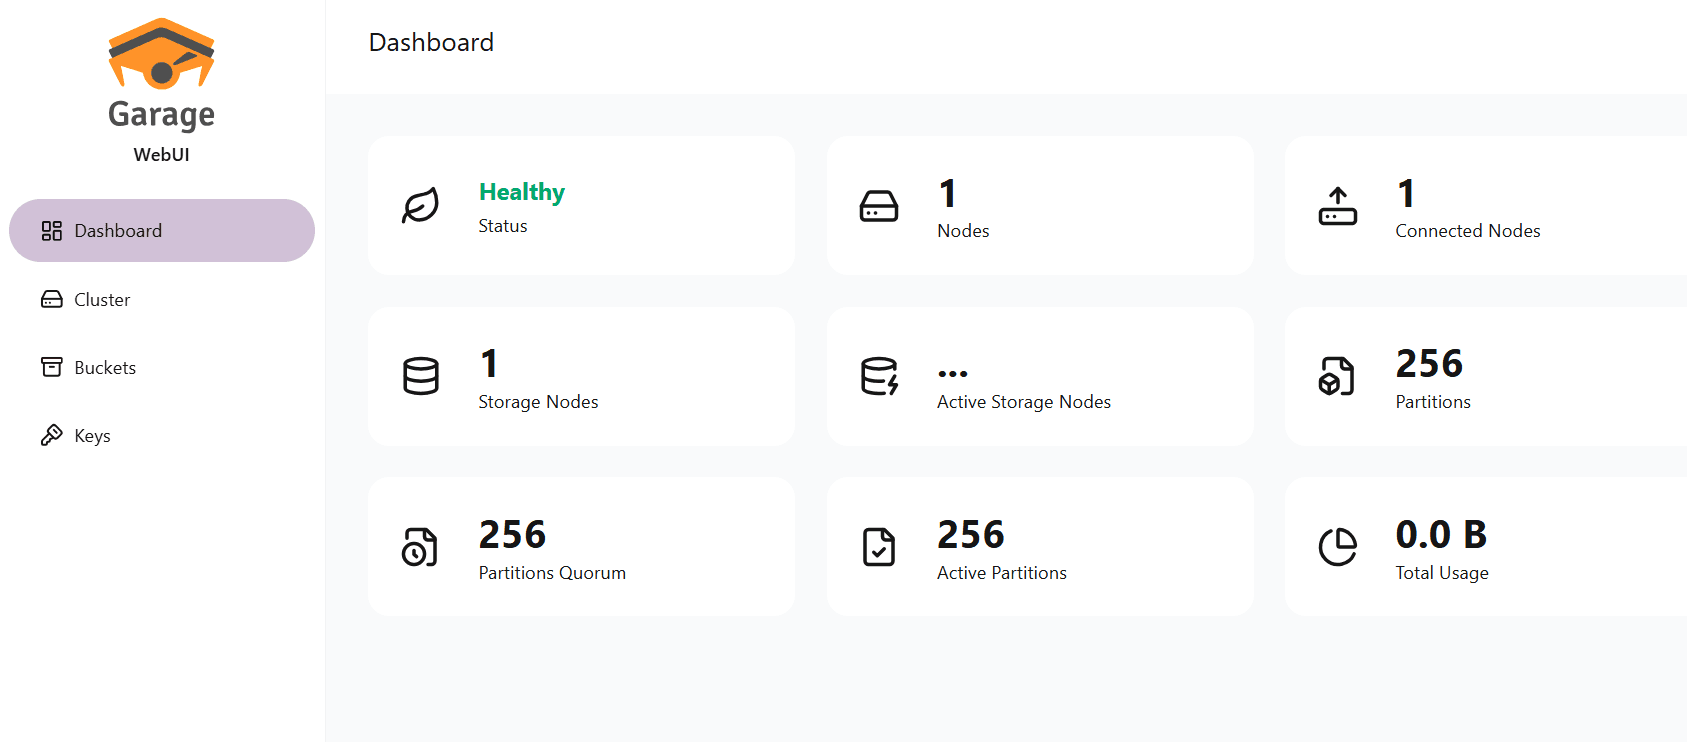1687x742 pixels.
Task: Click the Partitions package icon
Action: click(x=1338, y=377)
